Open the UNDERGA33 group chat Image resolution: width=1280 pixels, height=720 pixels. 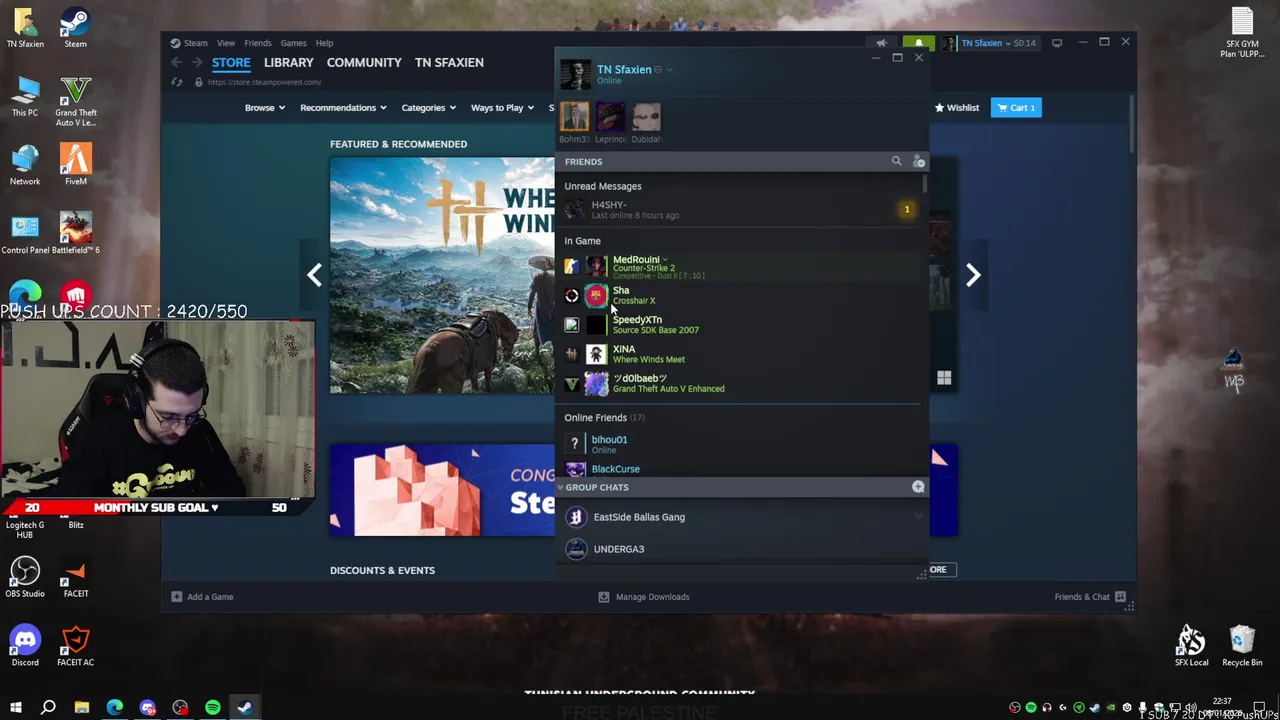pos(739,549)
